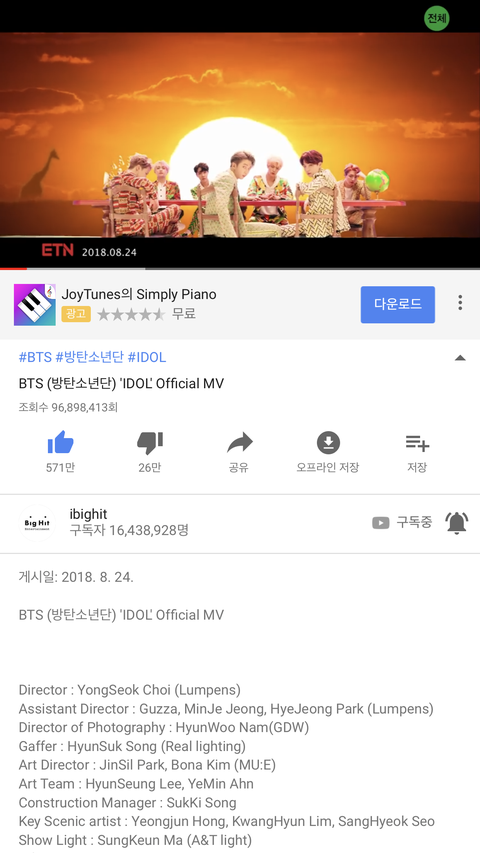Collapse the video description arrow
The width and height of the screenshot is (480, 853).
460,358
